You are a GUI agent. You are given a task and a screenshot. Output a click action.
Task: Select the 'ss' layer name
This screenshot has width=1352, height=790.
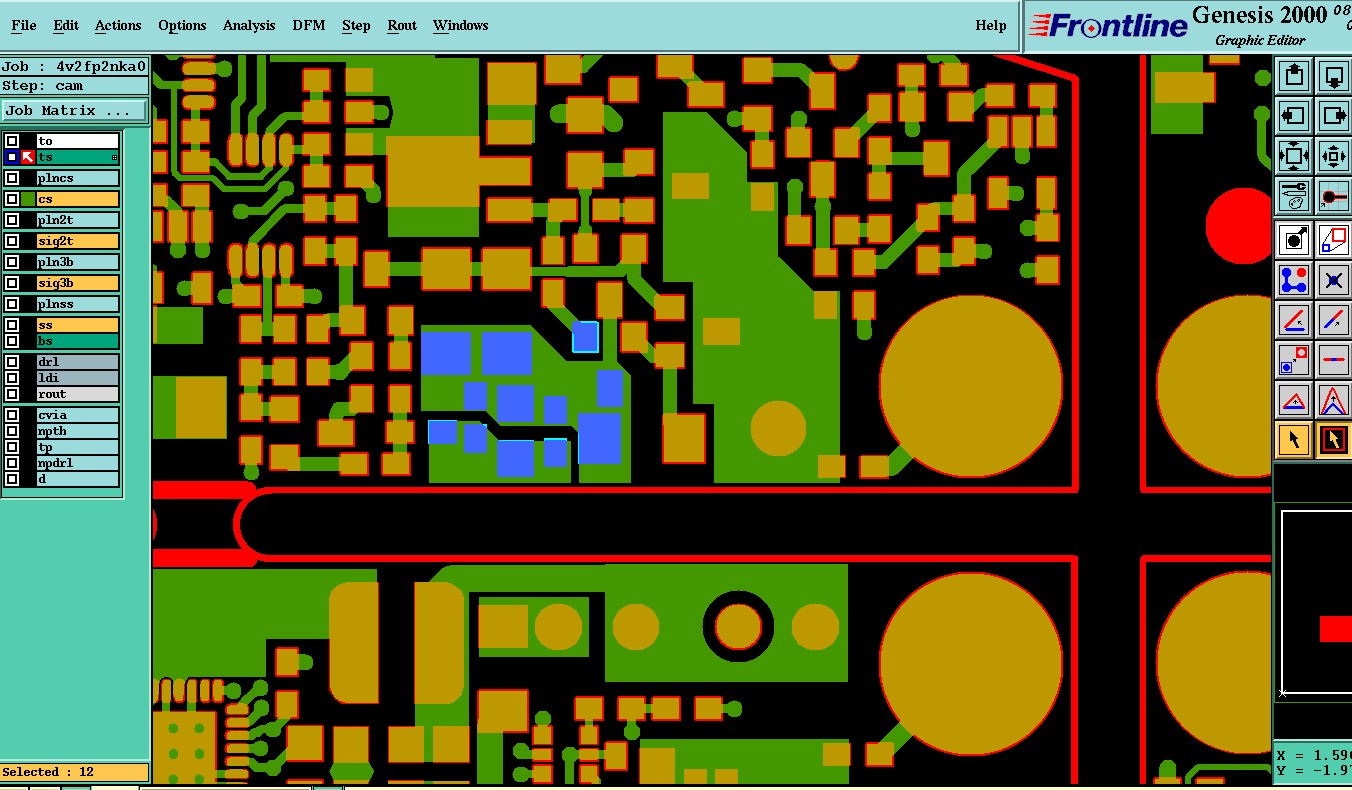78,325
